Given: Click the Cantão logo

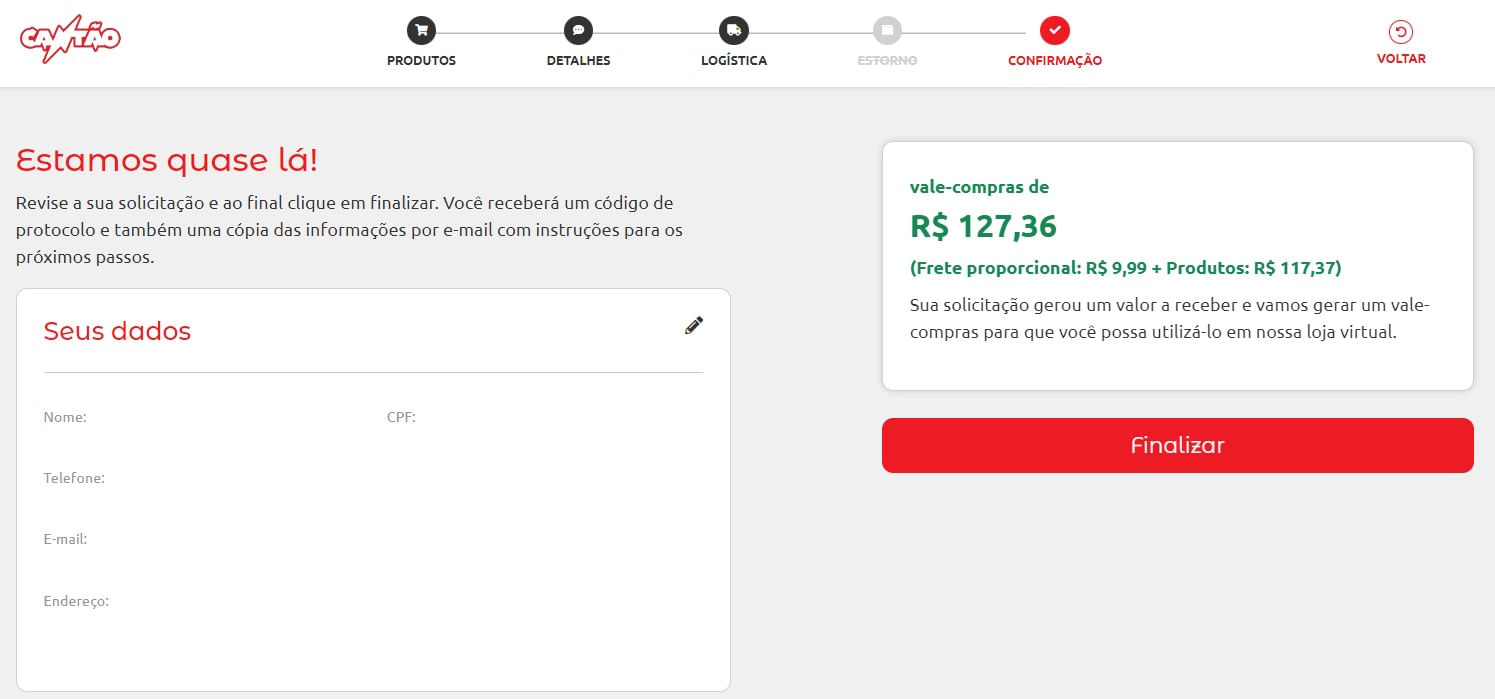Looking at the screenshot, I should 70,39.
